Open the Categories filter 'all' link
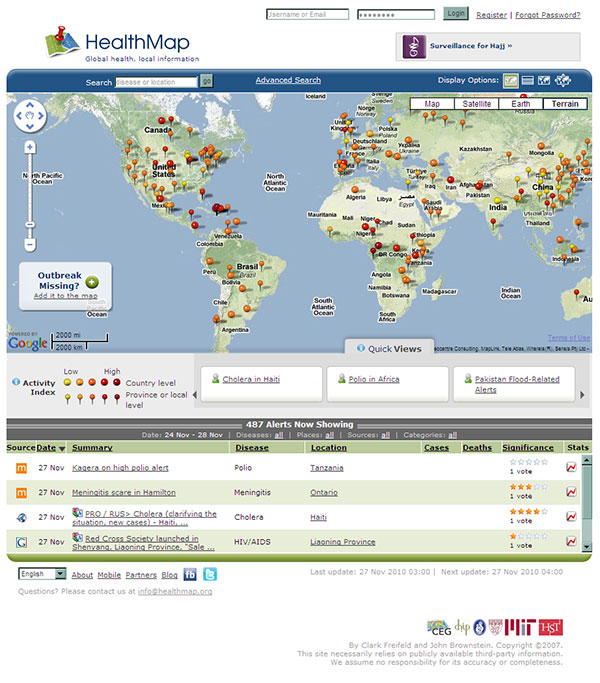The width and height of the screenshot is (600, 683). click(x=452, y=435)
